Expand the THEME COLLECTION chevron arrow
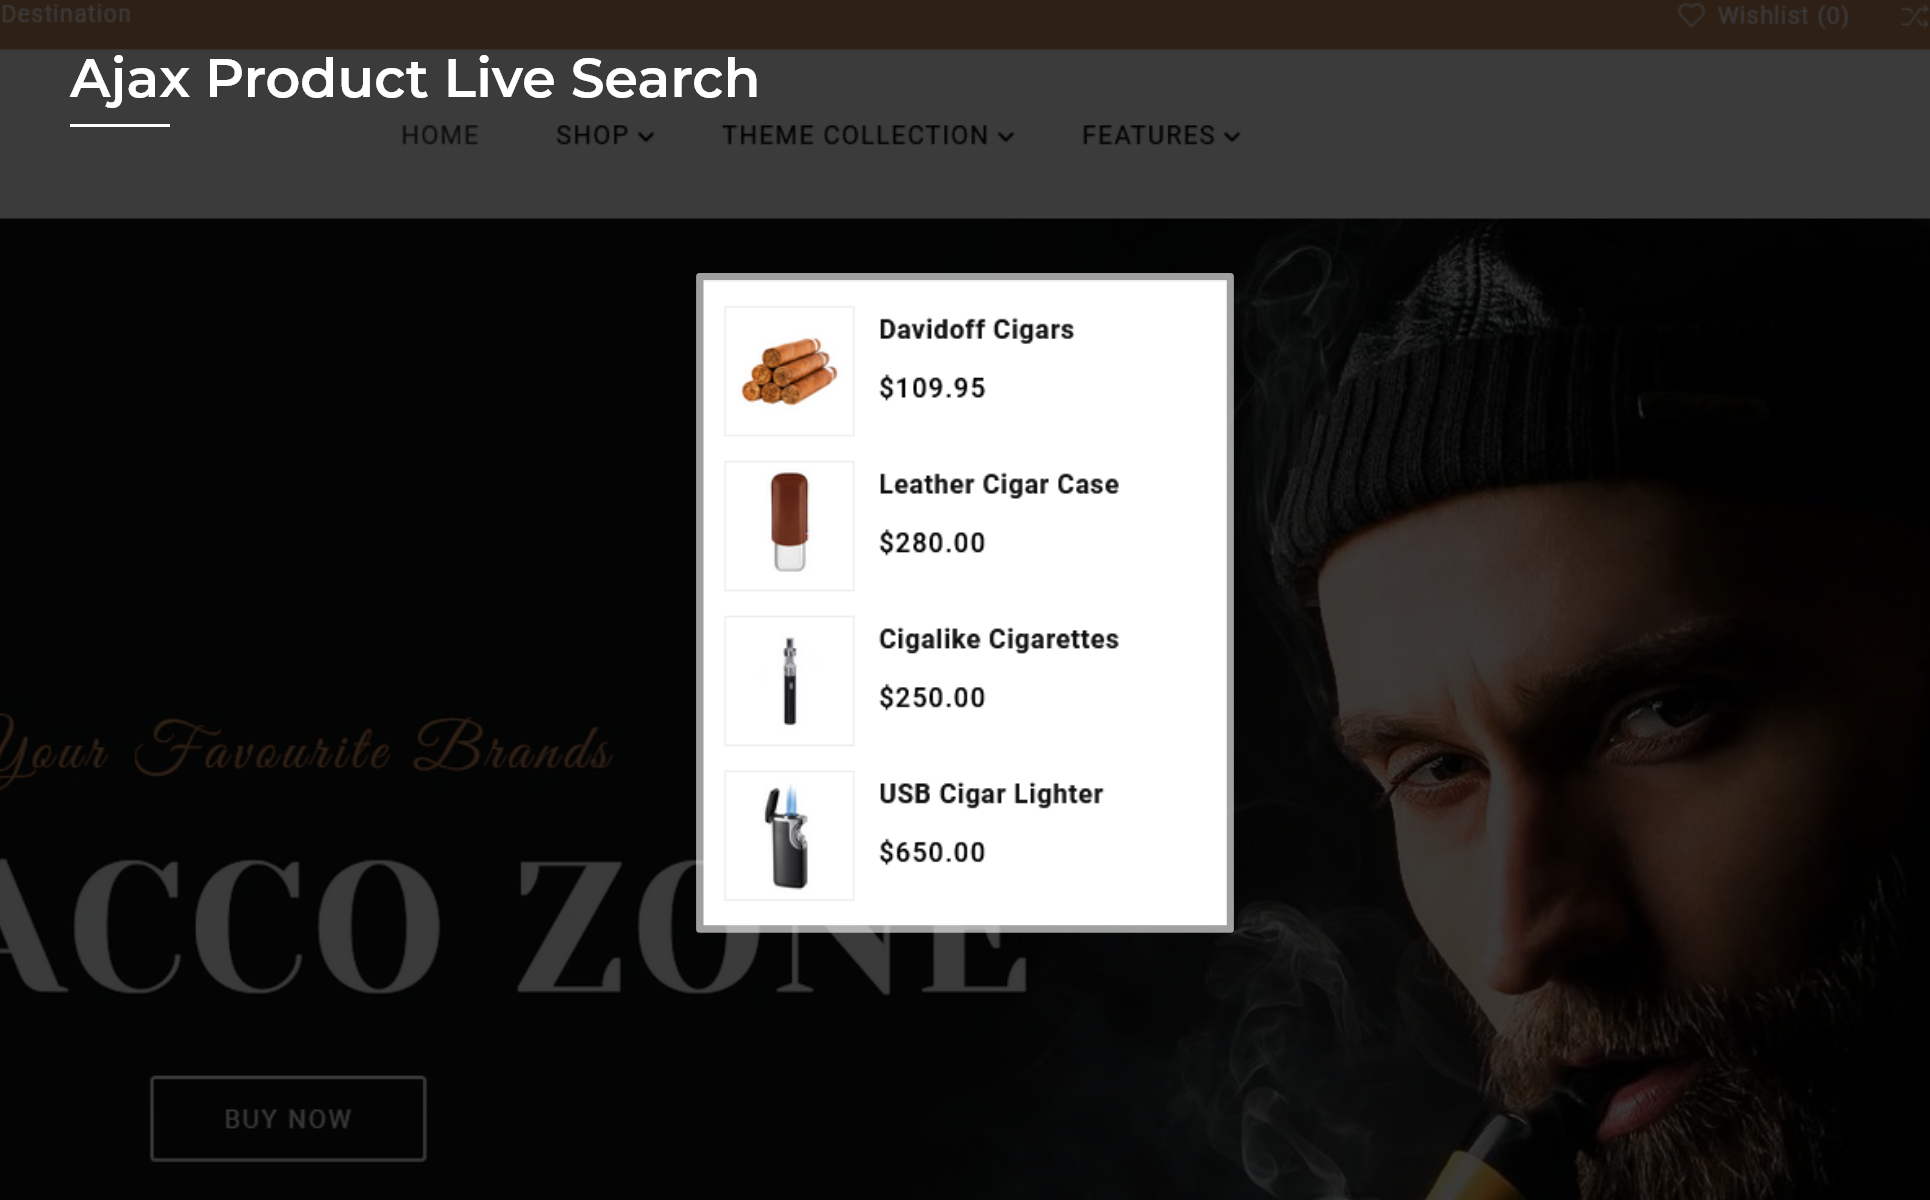This screenshot has width=1930, height=1200. coord(1006,137)
